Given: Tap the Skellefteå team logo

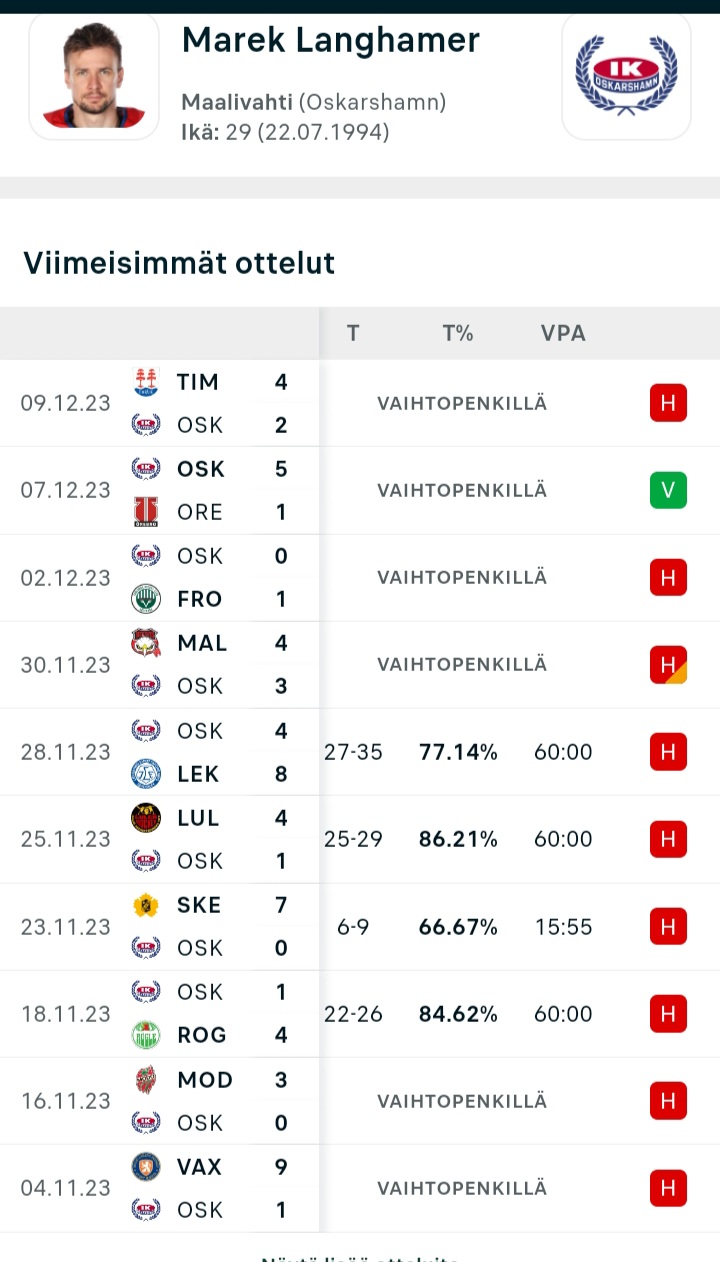Looking at the screenshot, I should coord(146,905).
